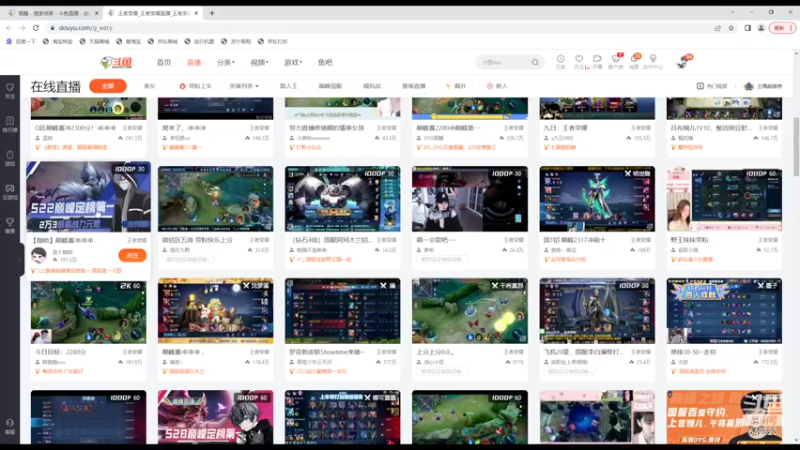Click the sidebar cloud gaming controller icon
This screenshot has width=800, height=450.
(x=10, y=192)
